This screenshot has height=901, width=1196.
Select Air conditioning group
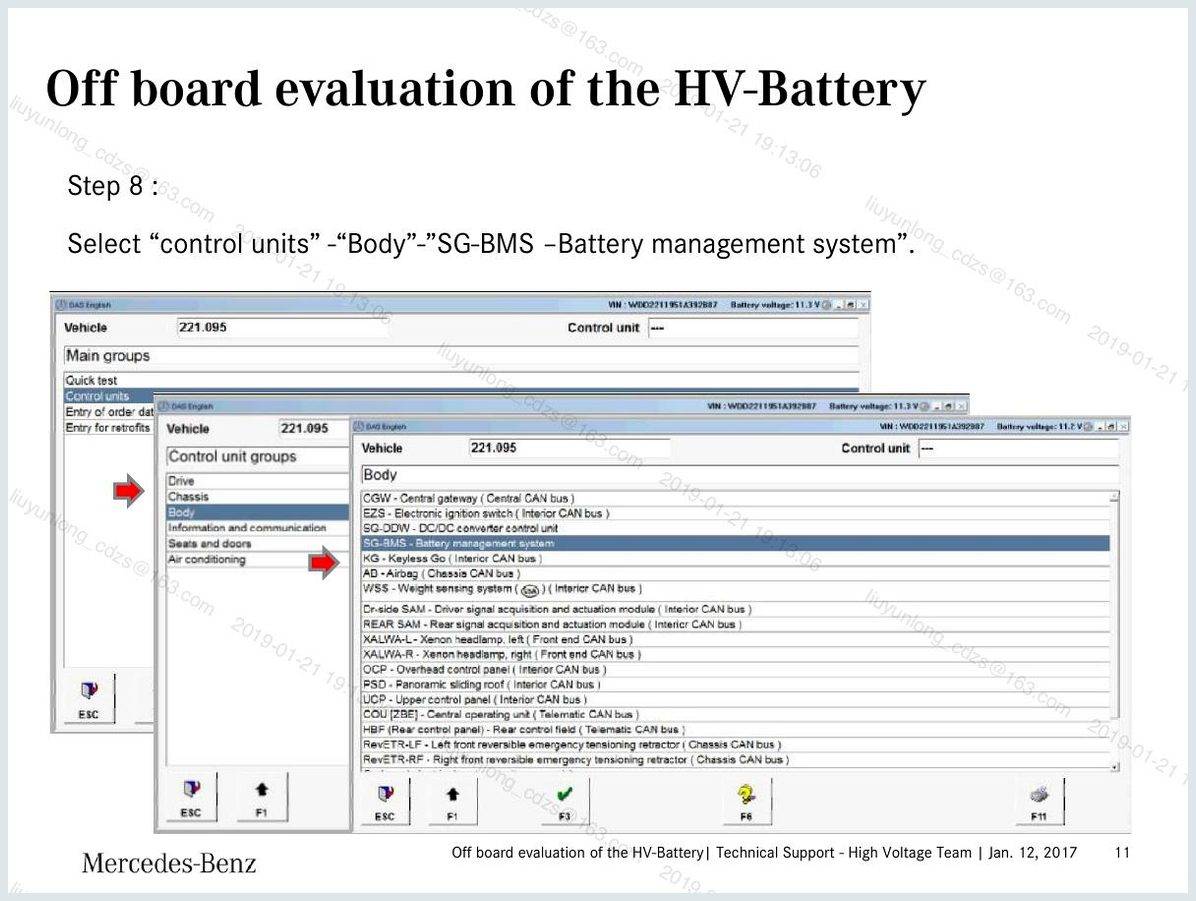[x=257, y=559]
